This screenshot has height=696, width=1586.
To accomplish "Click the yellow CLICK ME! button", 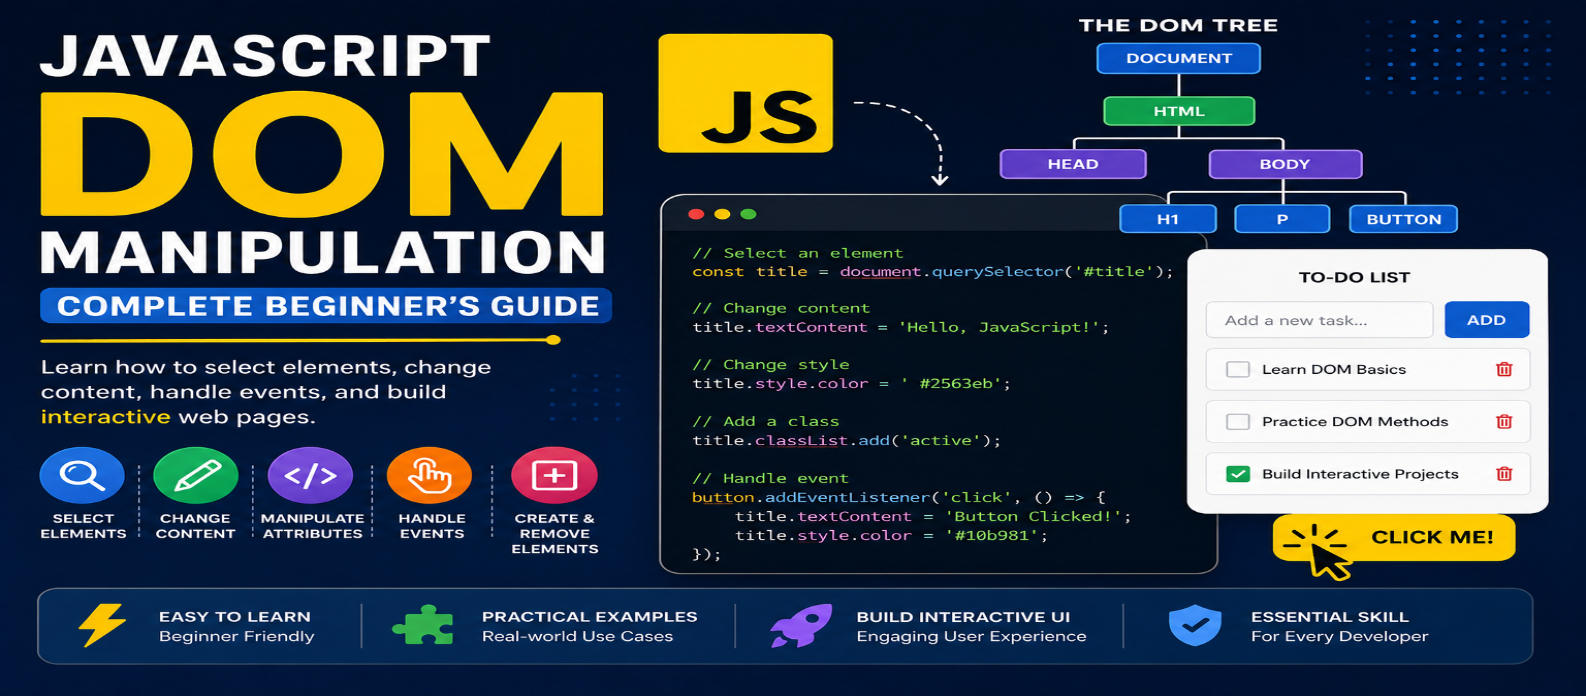I will pos(1394,537).
